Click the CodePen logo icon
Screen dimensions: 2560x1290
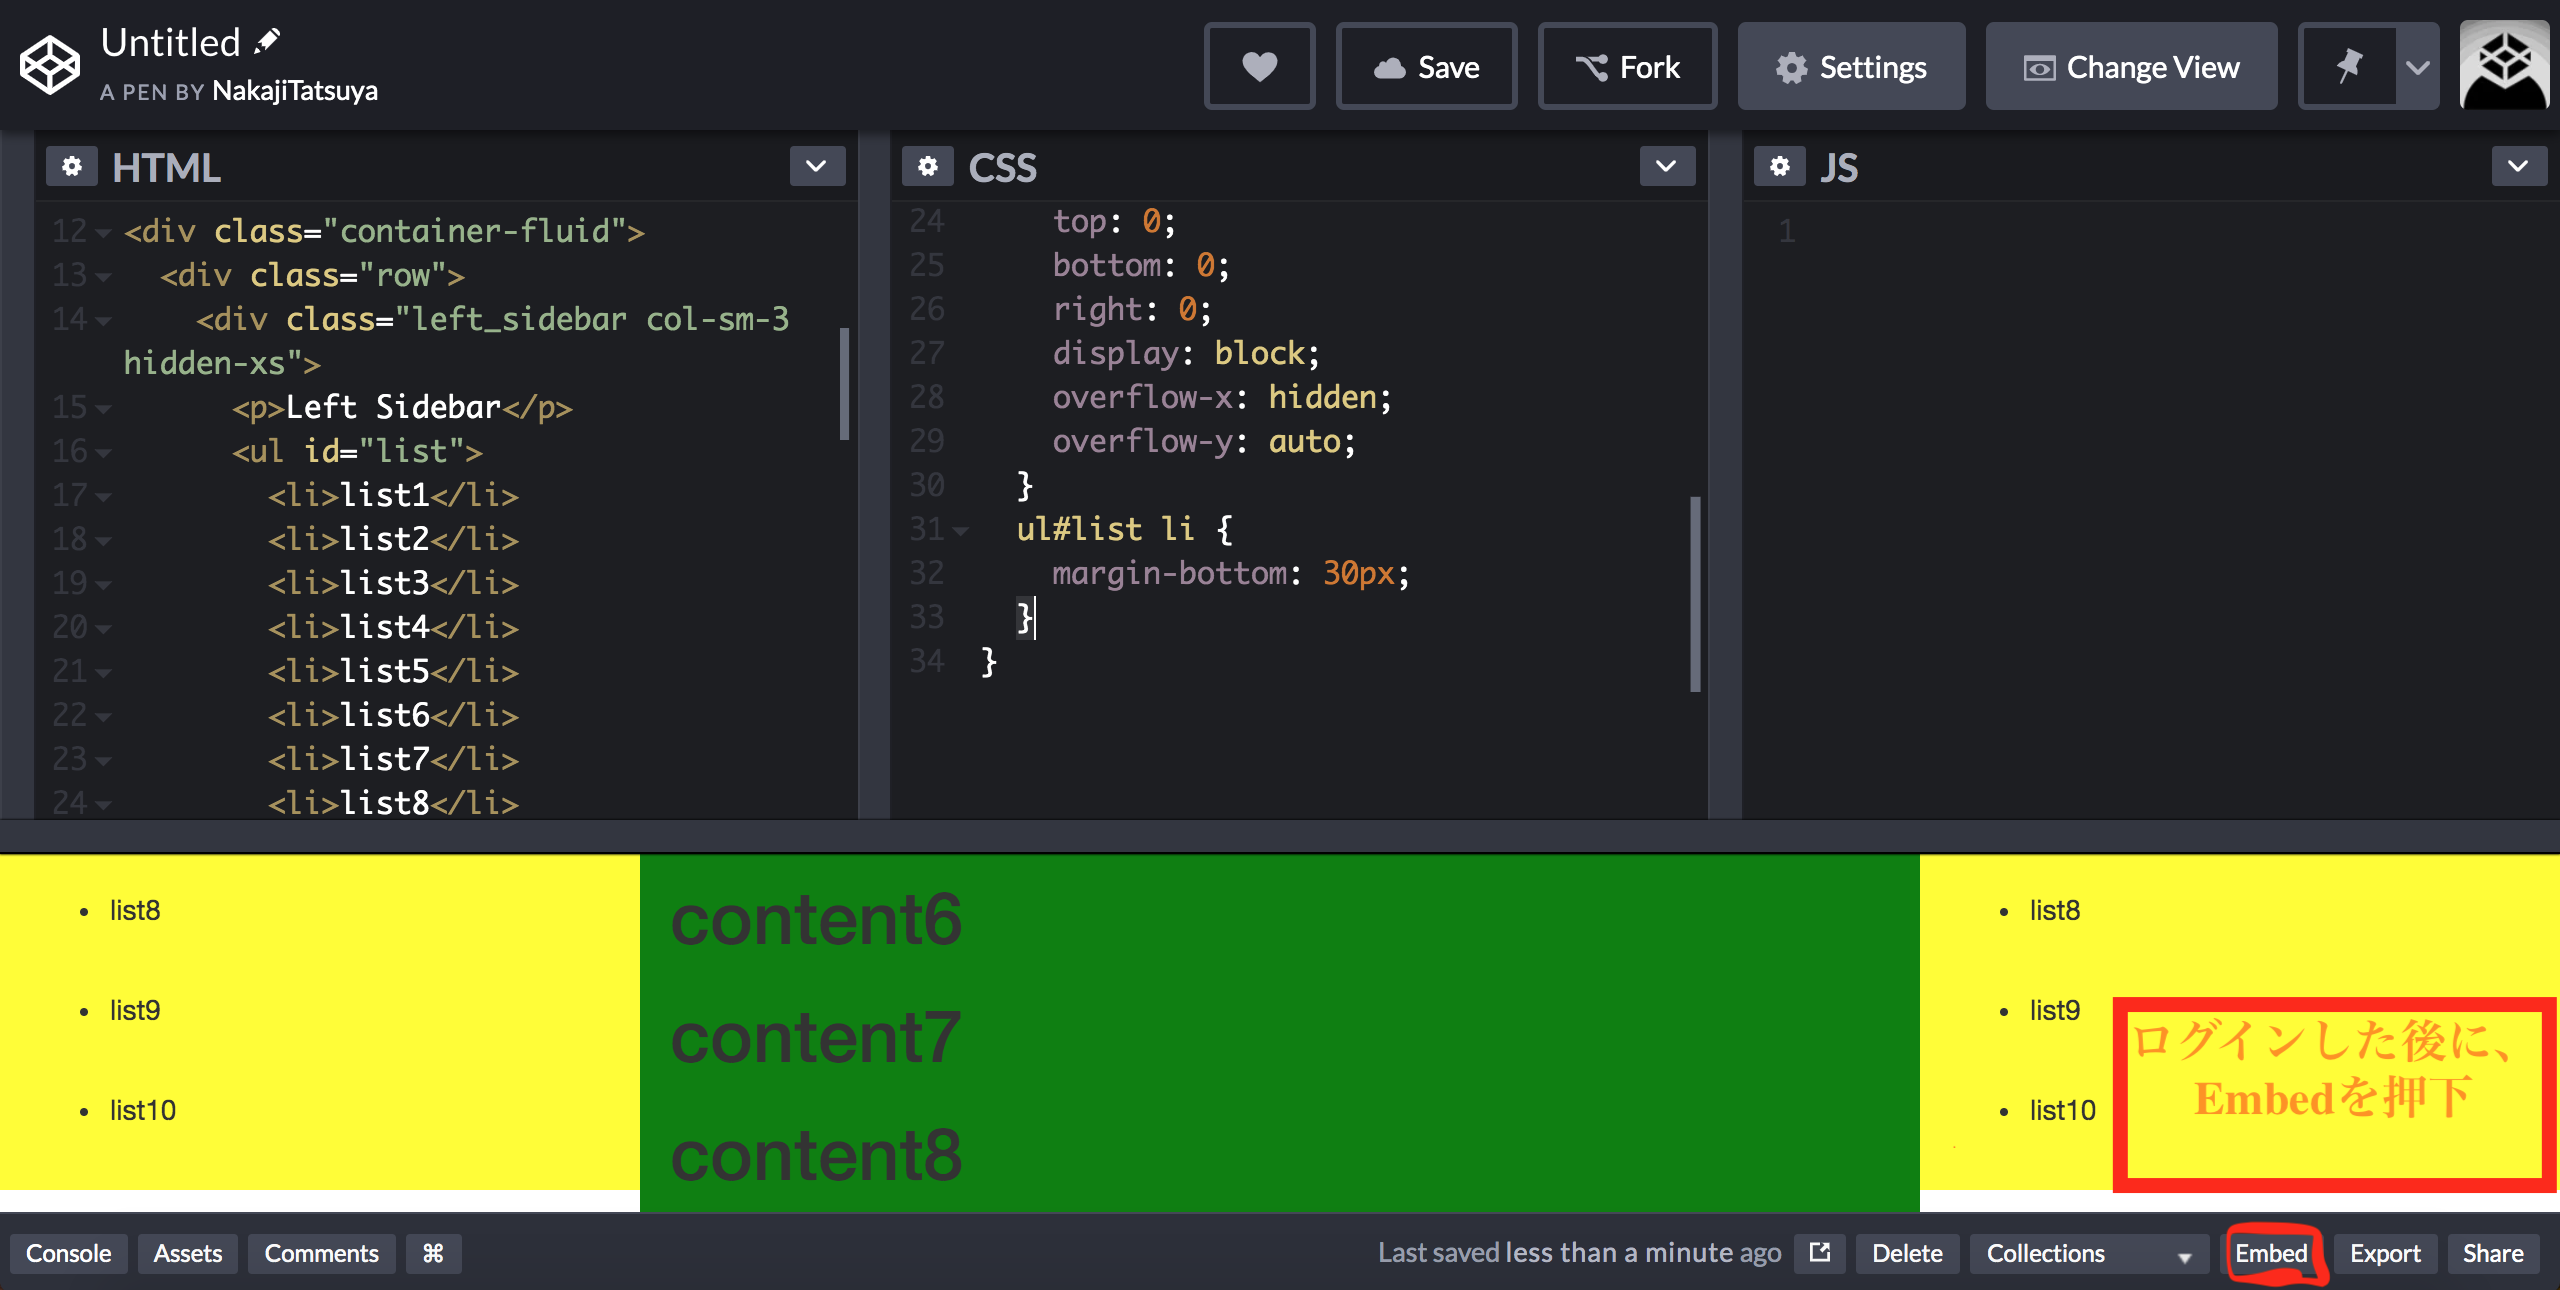click(x=50, y=66)
